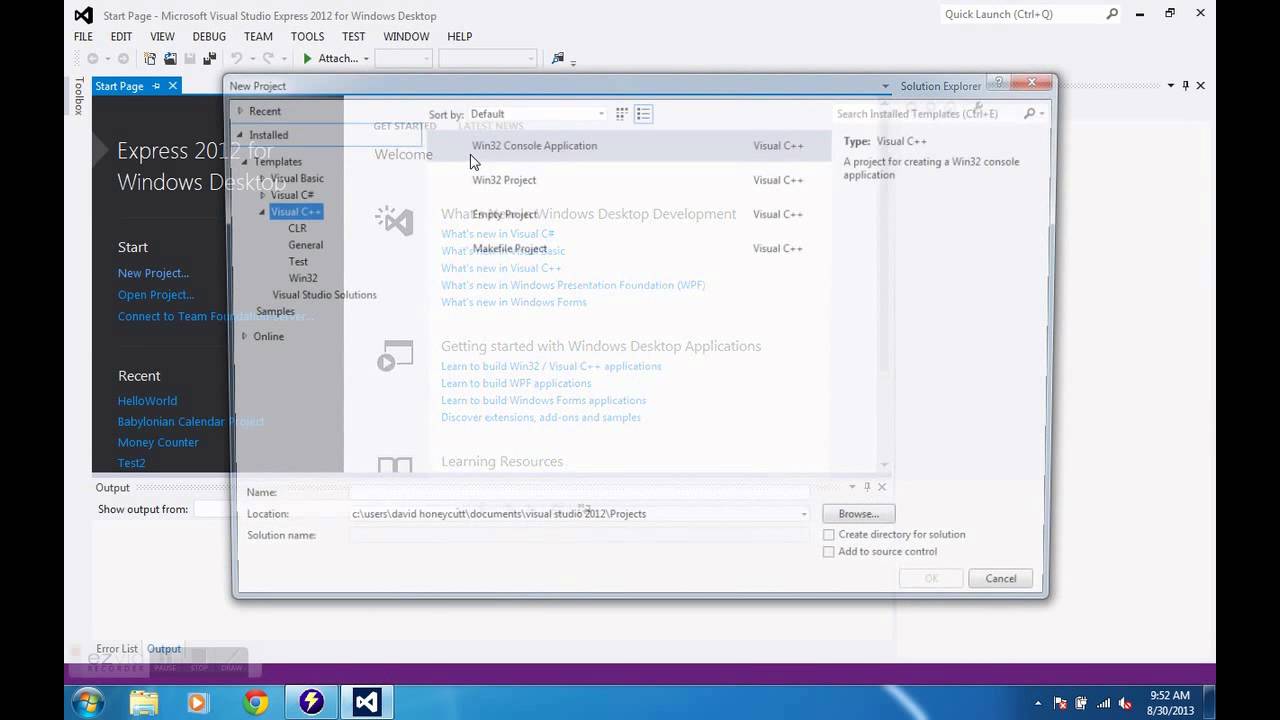
Task: Close the Start Page tab
Action: point(172,86)
